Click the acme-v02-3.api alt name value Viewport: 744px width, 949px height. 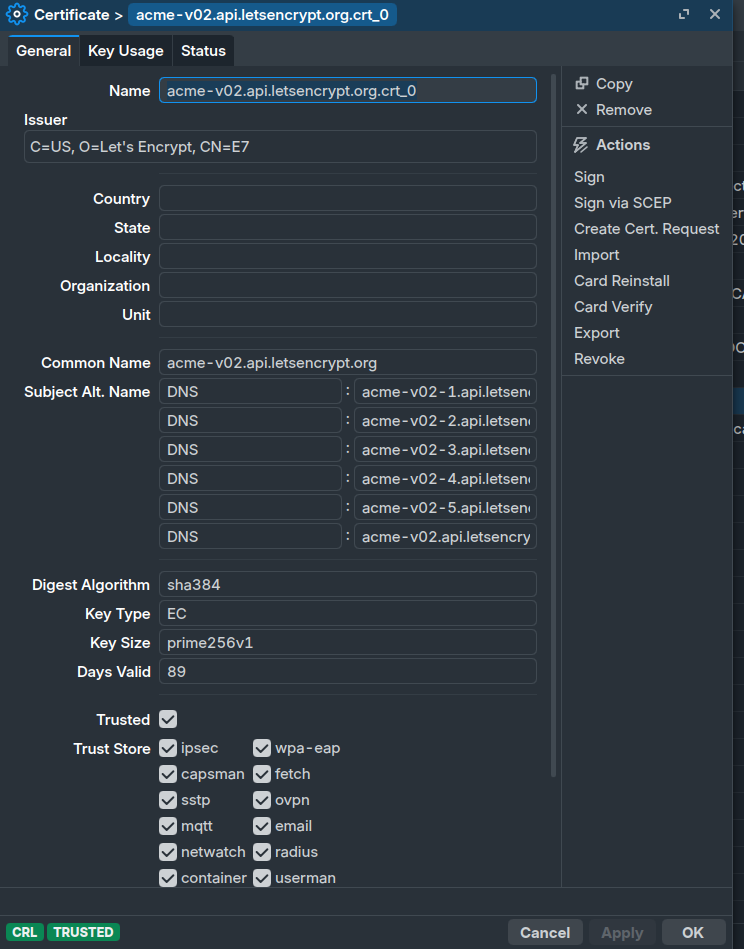(x=445, y=450)
